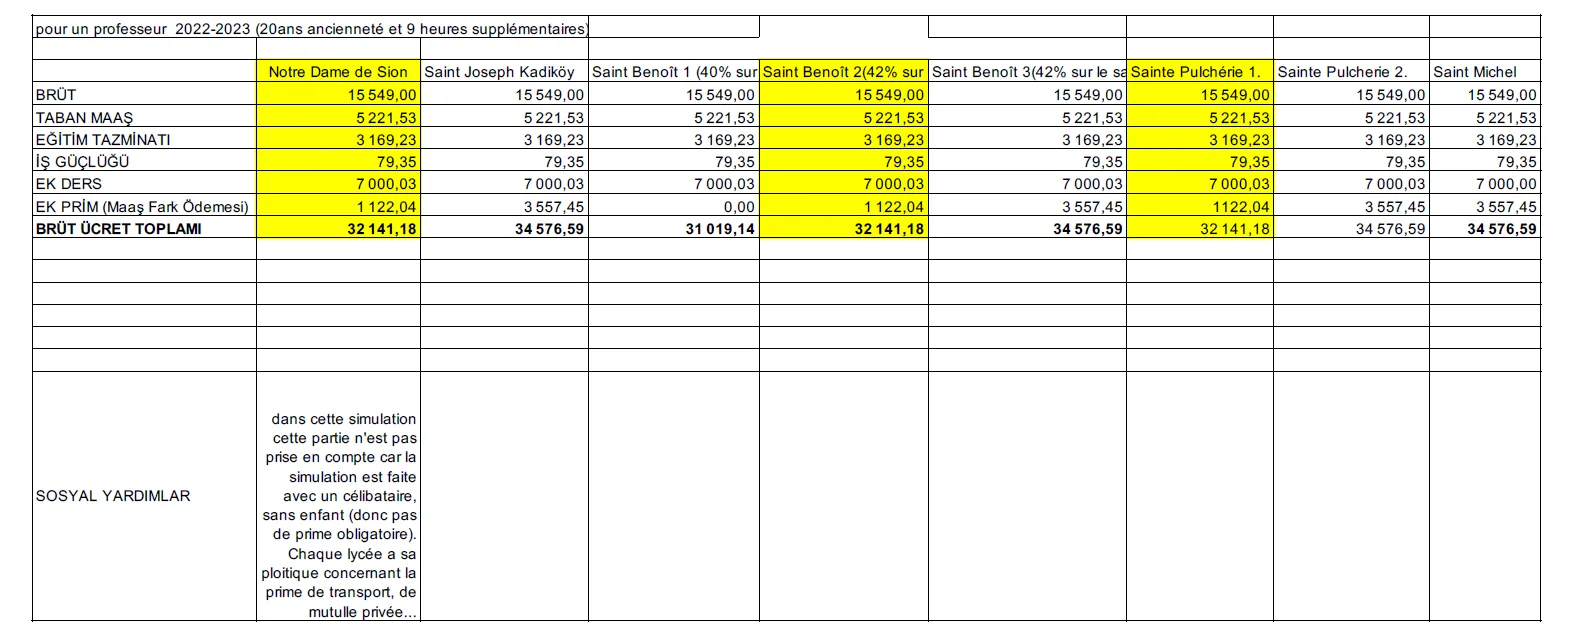Select the 'TABAN MAAŞ' row label
This screenshot has height=625, width=1586.
coord(145,117)
